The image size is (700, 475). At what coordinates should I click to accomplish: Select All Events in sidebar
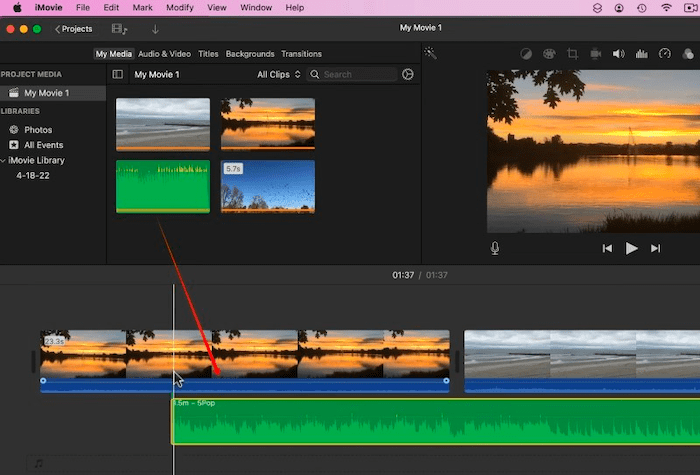(x=43, y=145)
